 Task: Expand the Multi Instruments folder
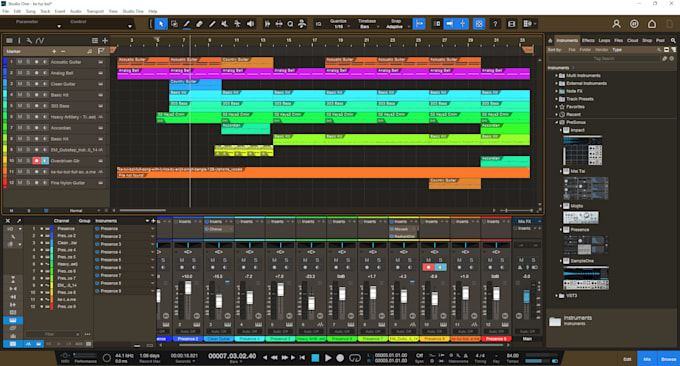point(556,75)
